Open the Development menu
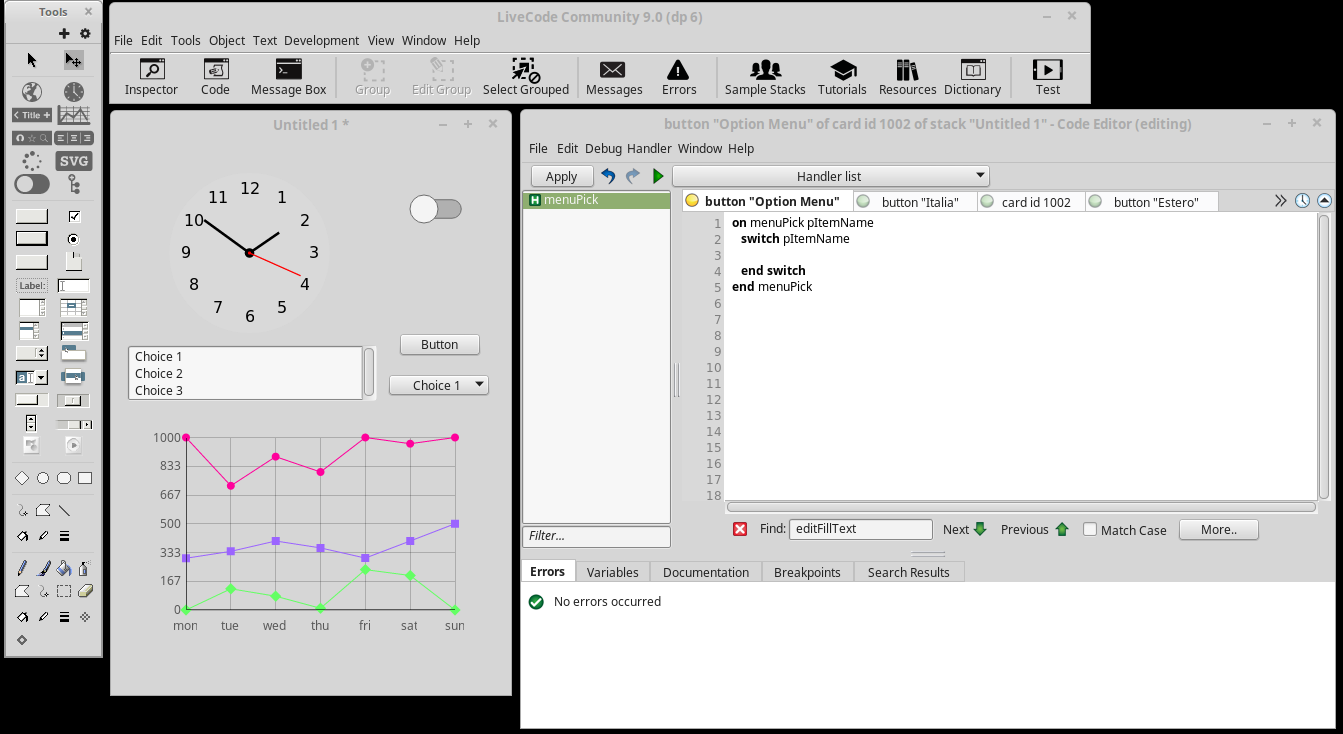The width and height of the screenshot is (1343, 734). [x=321, y=41]
